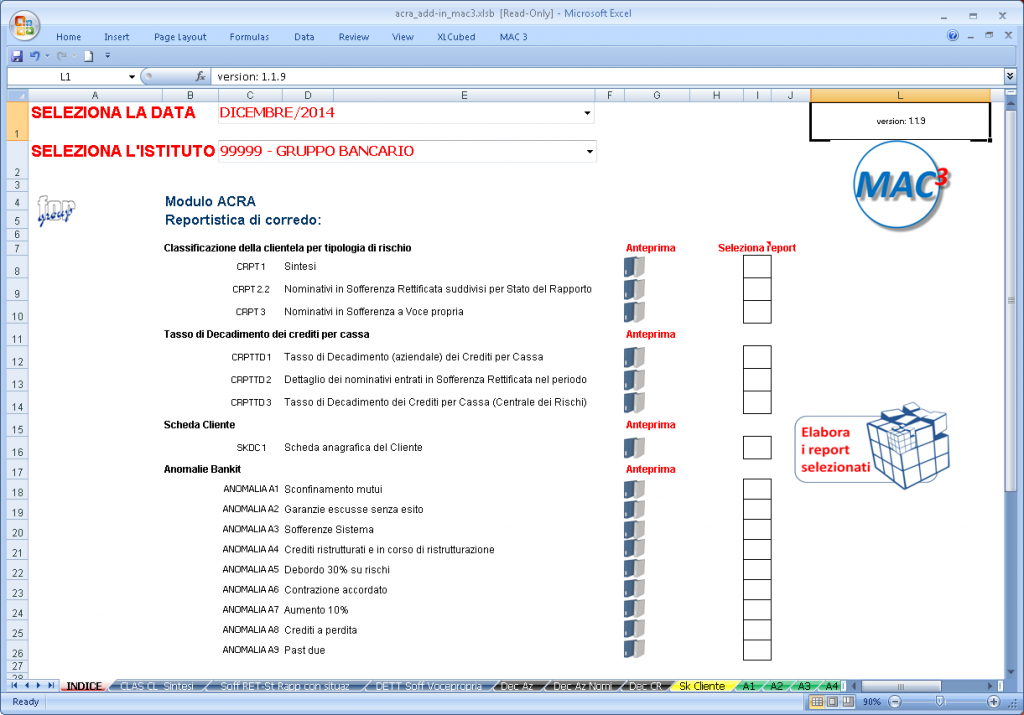The image size is (1024, 715).
Task: Preview Anomalia A7 Aumento 10% icon
Action: coord(634,610)
